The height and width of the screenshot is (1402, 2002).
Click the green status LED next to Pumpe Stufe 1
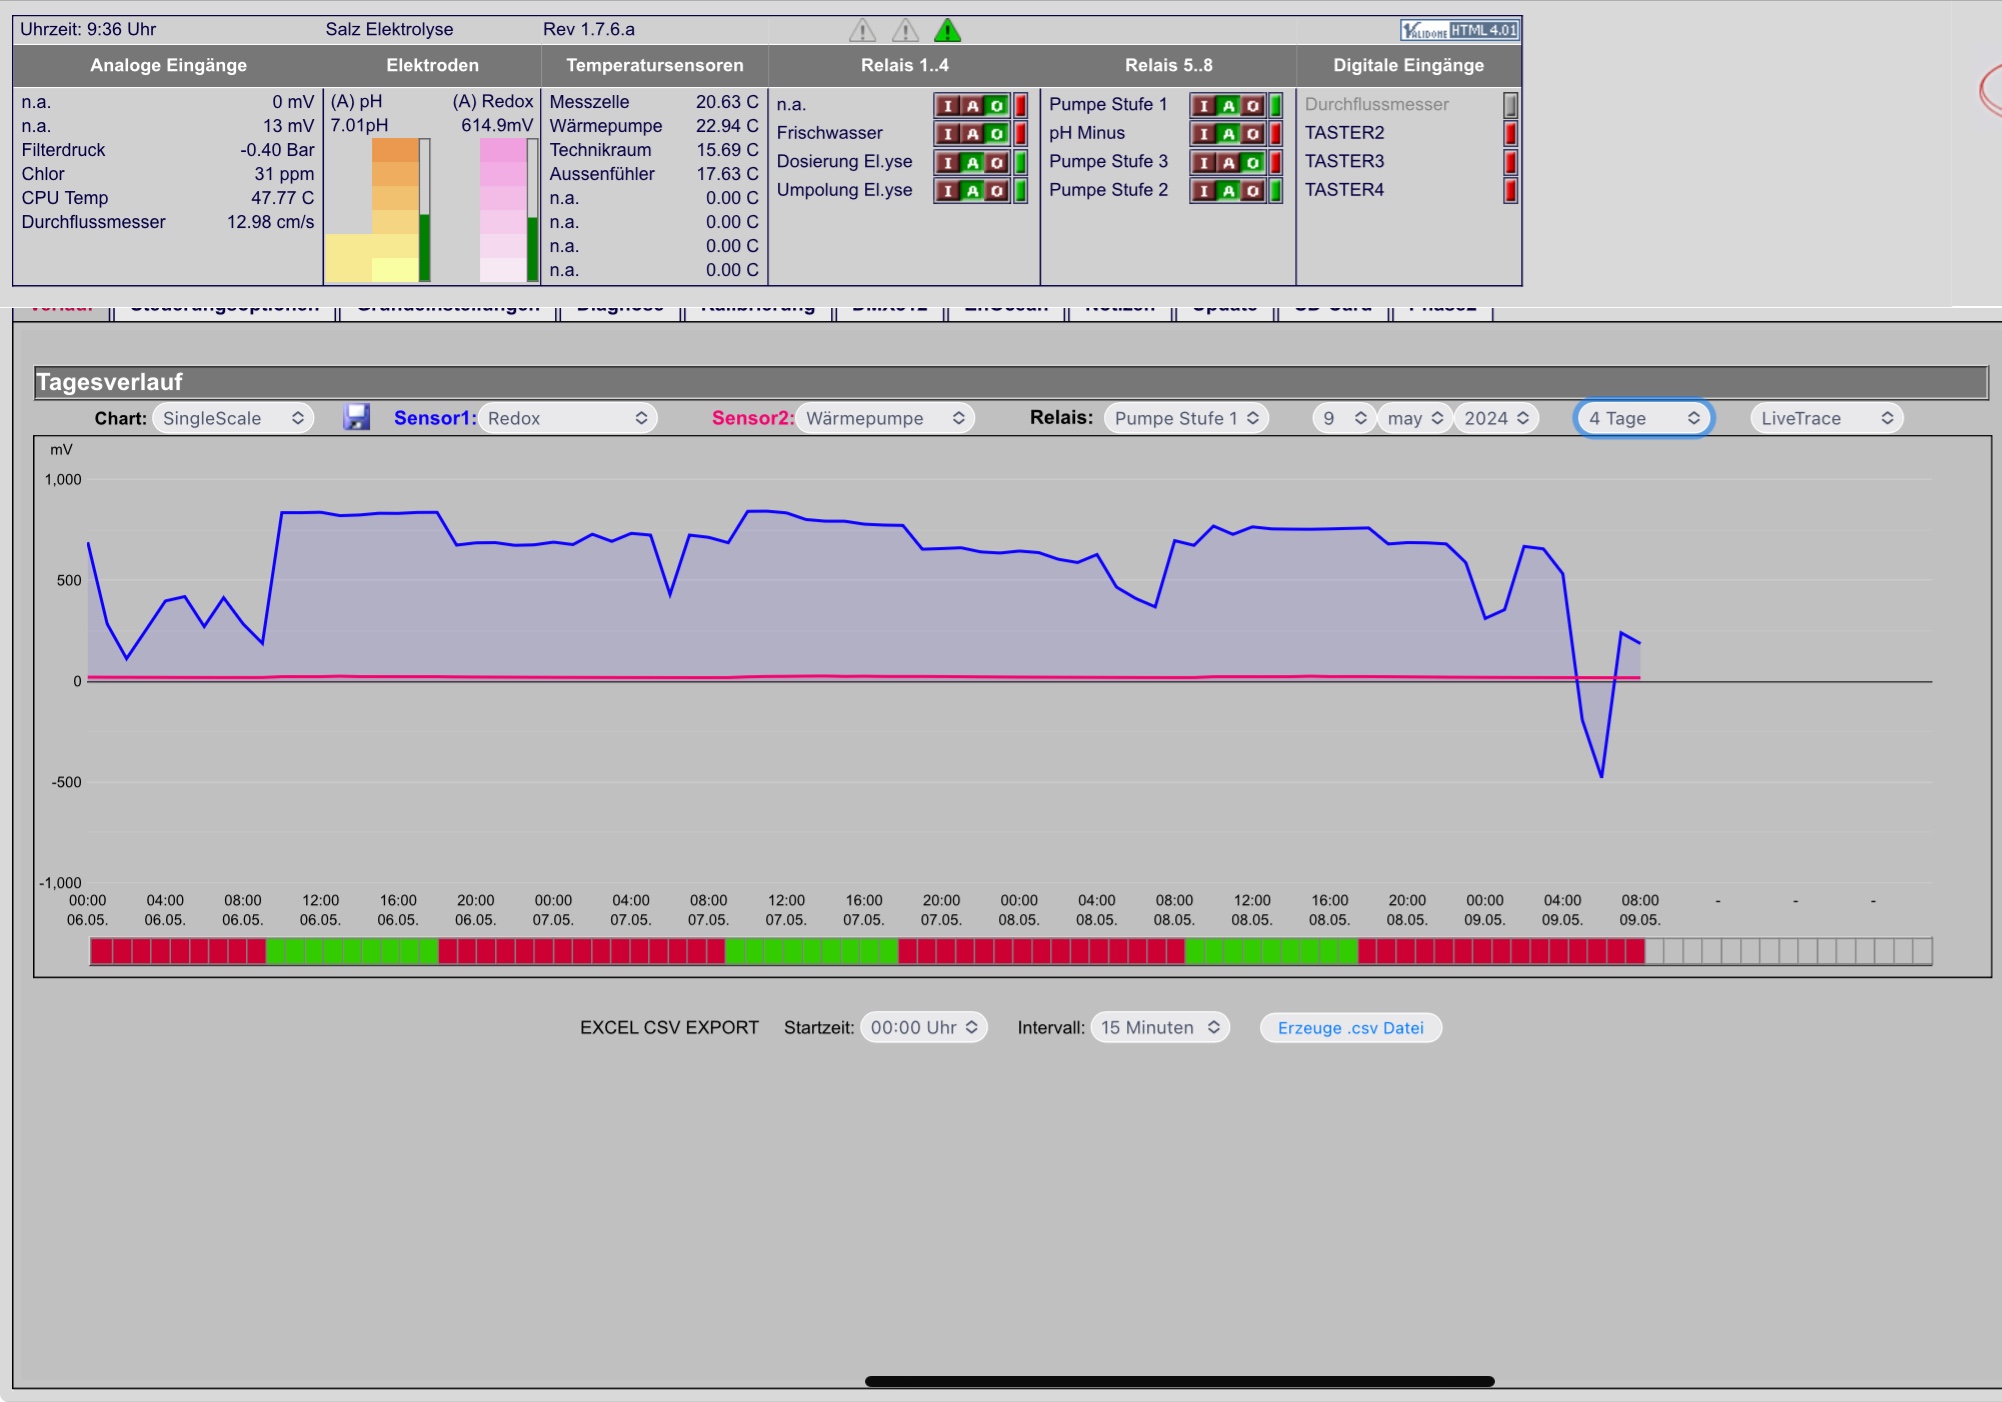click(1276, 105)
